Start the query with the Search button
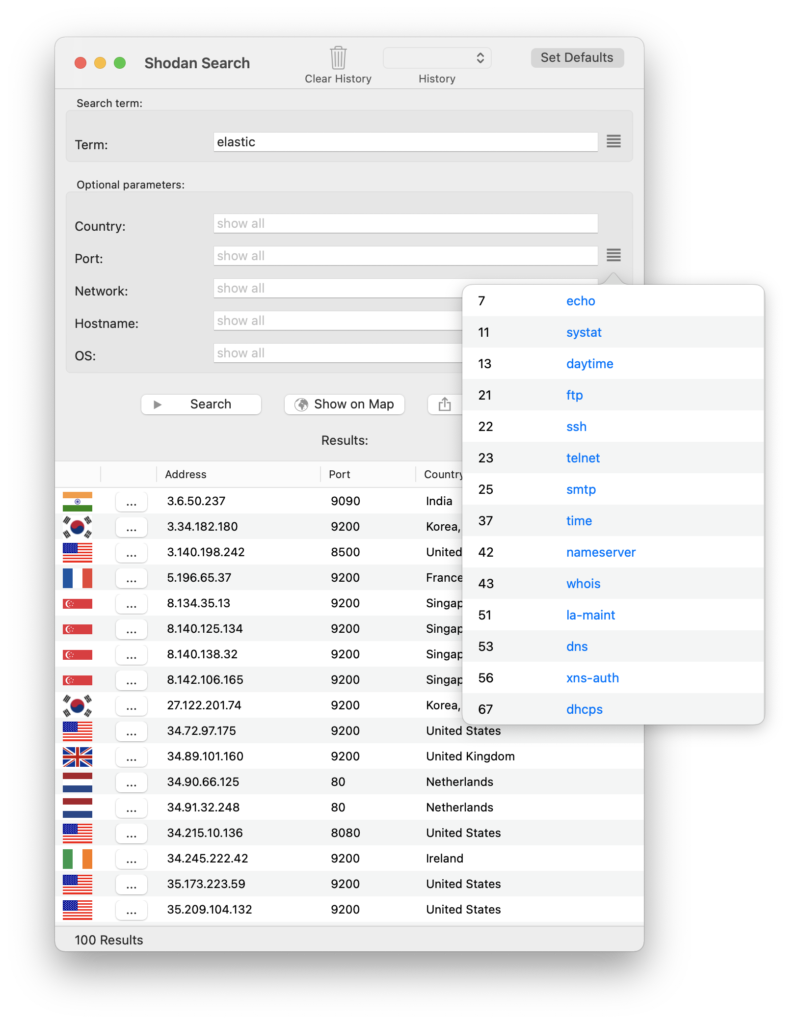The width and height of the screenshot is (800, 1024). coord(201,404)
